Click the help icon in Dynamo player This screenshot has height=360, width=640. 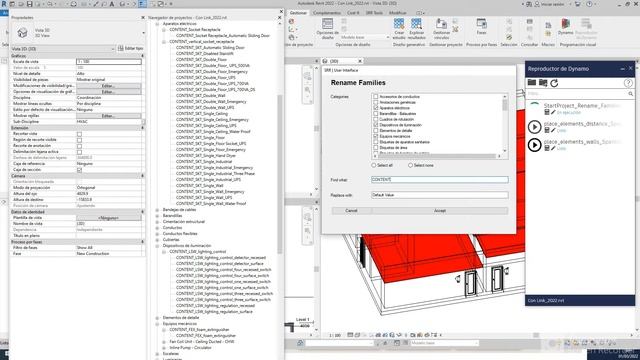(628, 83)
